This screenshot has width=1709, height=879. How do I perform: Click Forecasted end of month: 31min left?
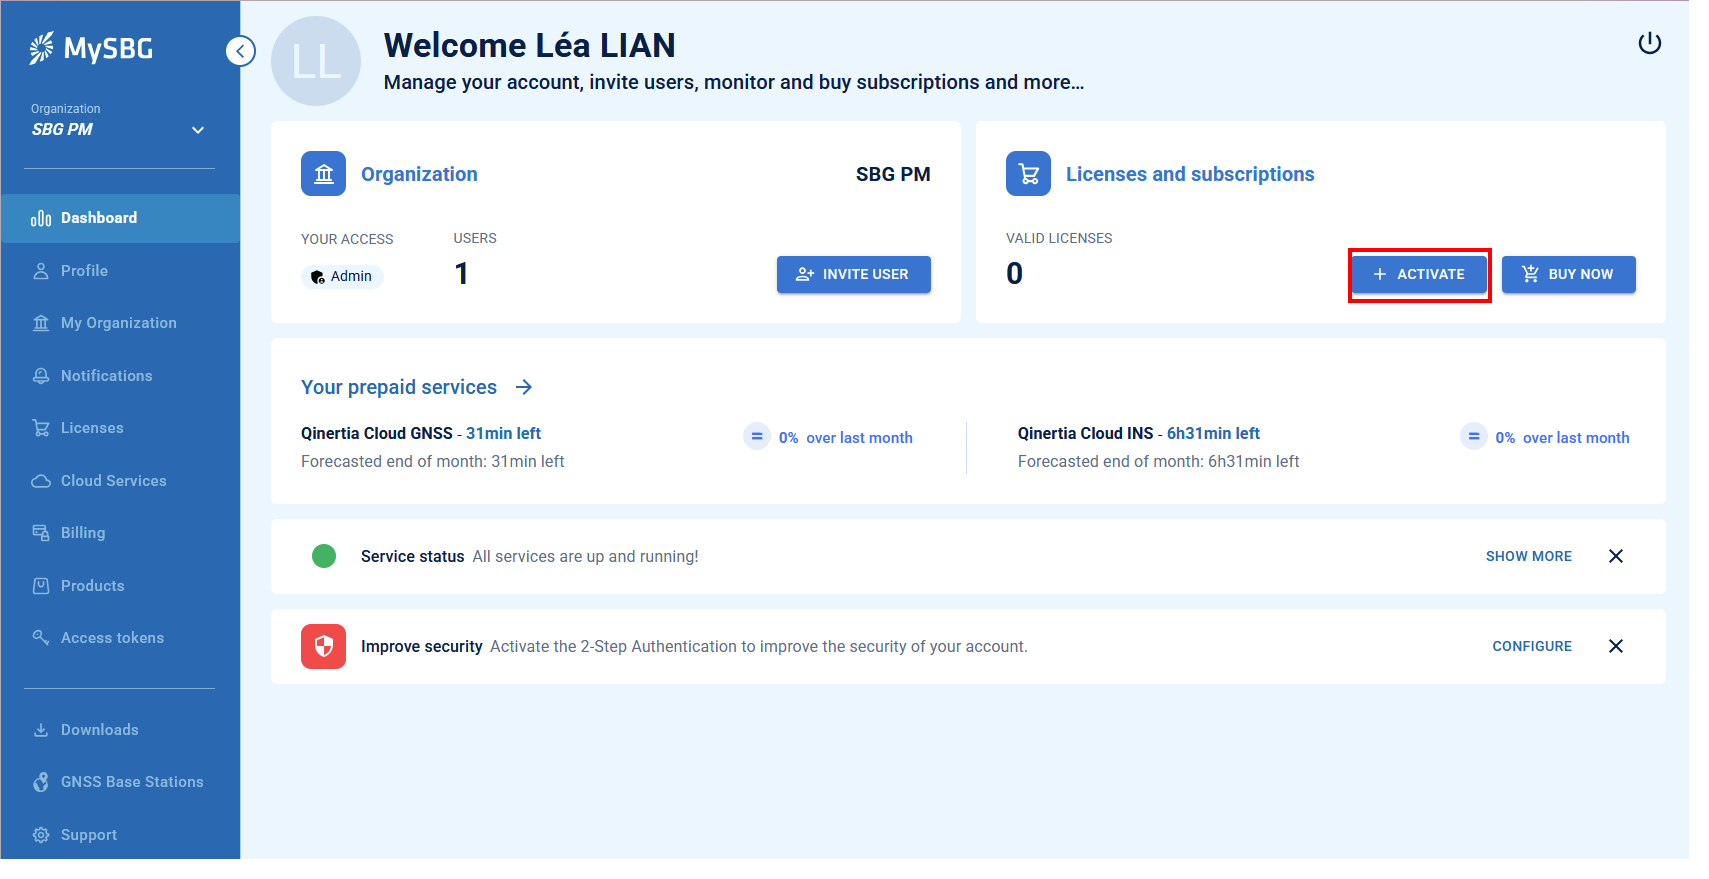point(433,461)
